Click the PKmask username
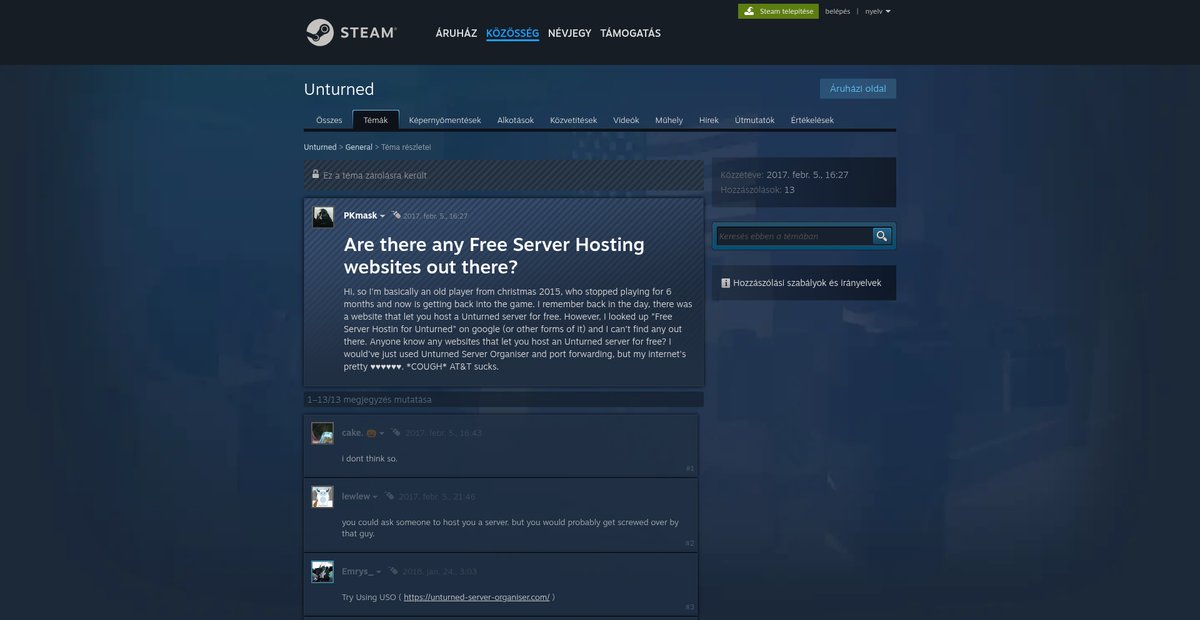The width and height of the screenshot is (1200, 620). [x=359, y=216]
